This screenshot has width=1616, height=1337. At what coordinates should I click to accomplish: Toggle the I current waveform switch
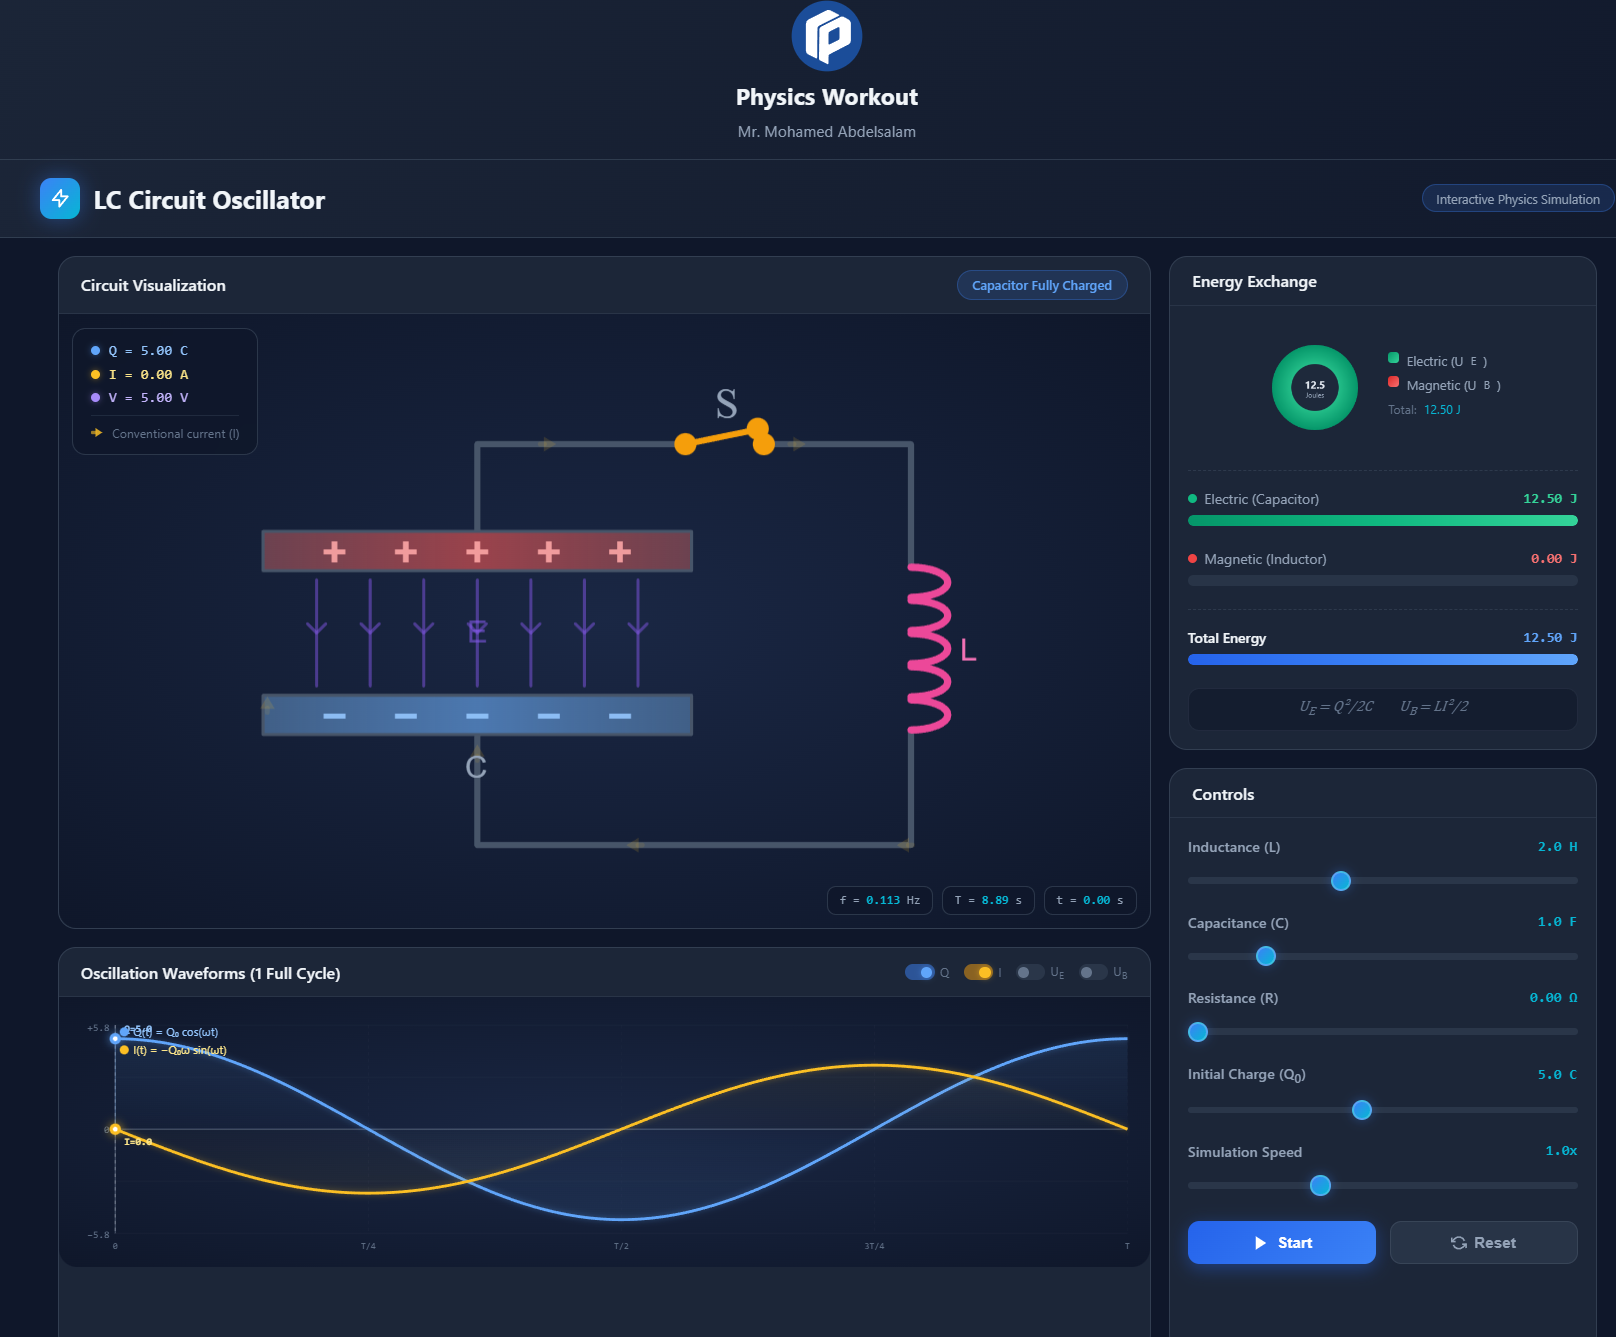(978, 972)
